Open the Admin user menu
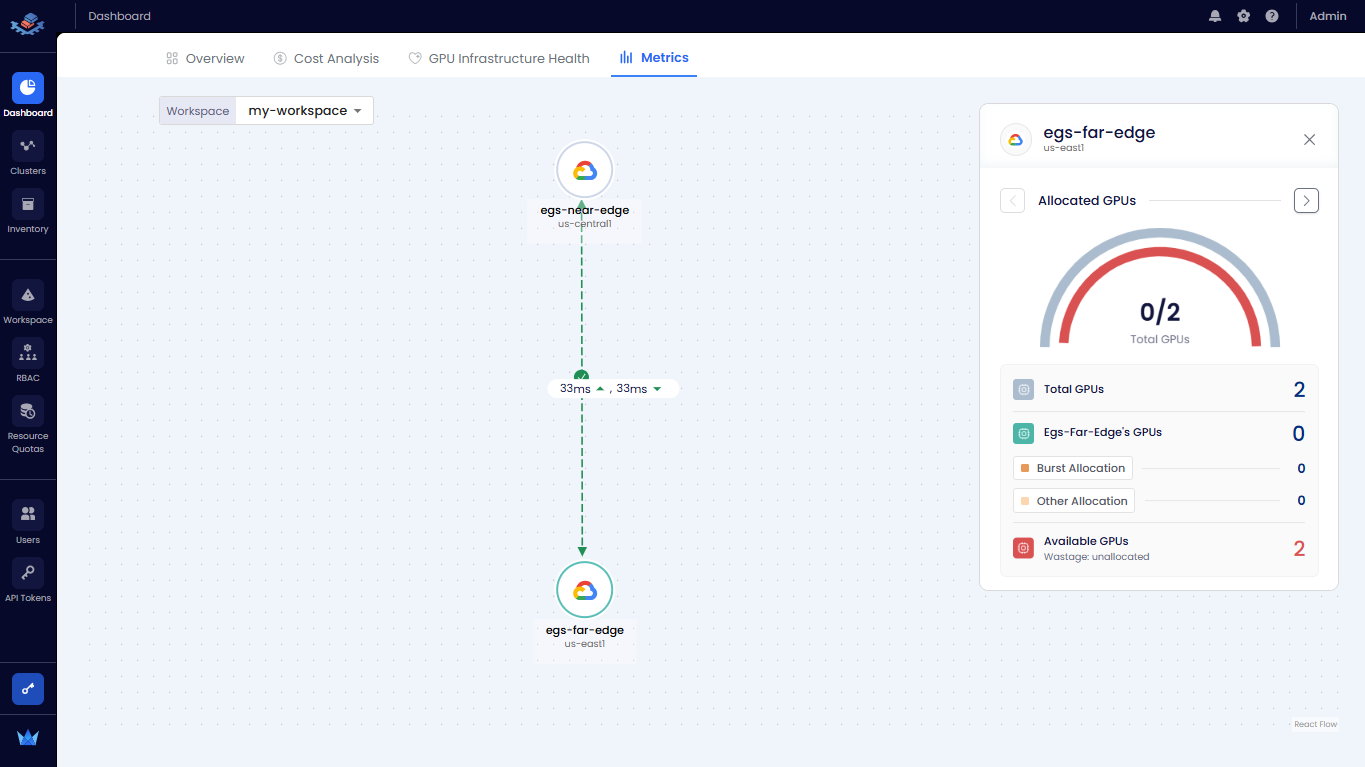The height and width of the screenshot is (767, 1365). 1327,16
